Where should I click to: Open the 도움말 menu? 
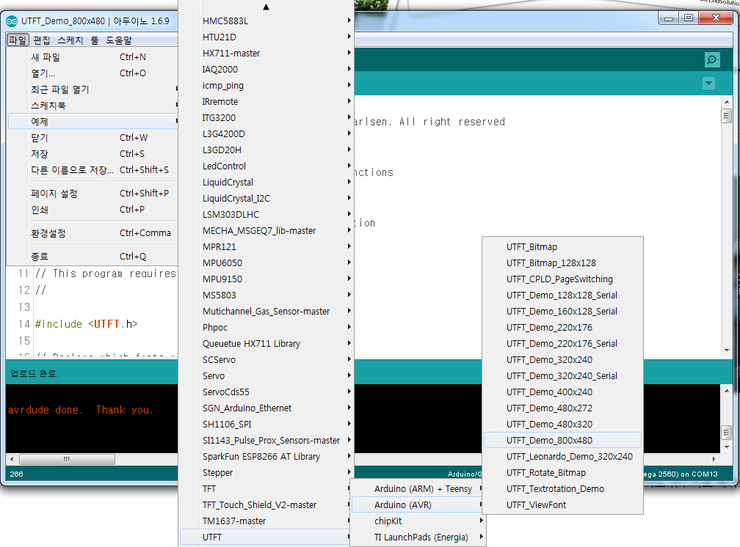coord(118,40)
